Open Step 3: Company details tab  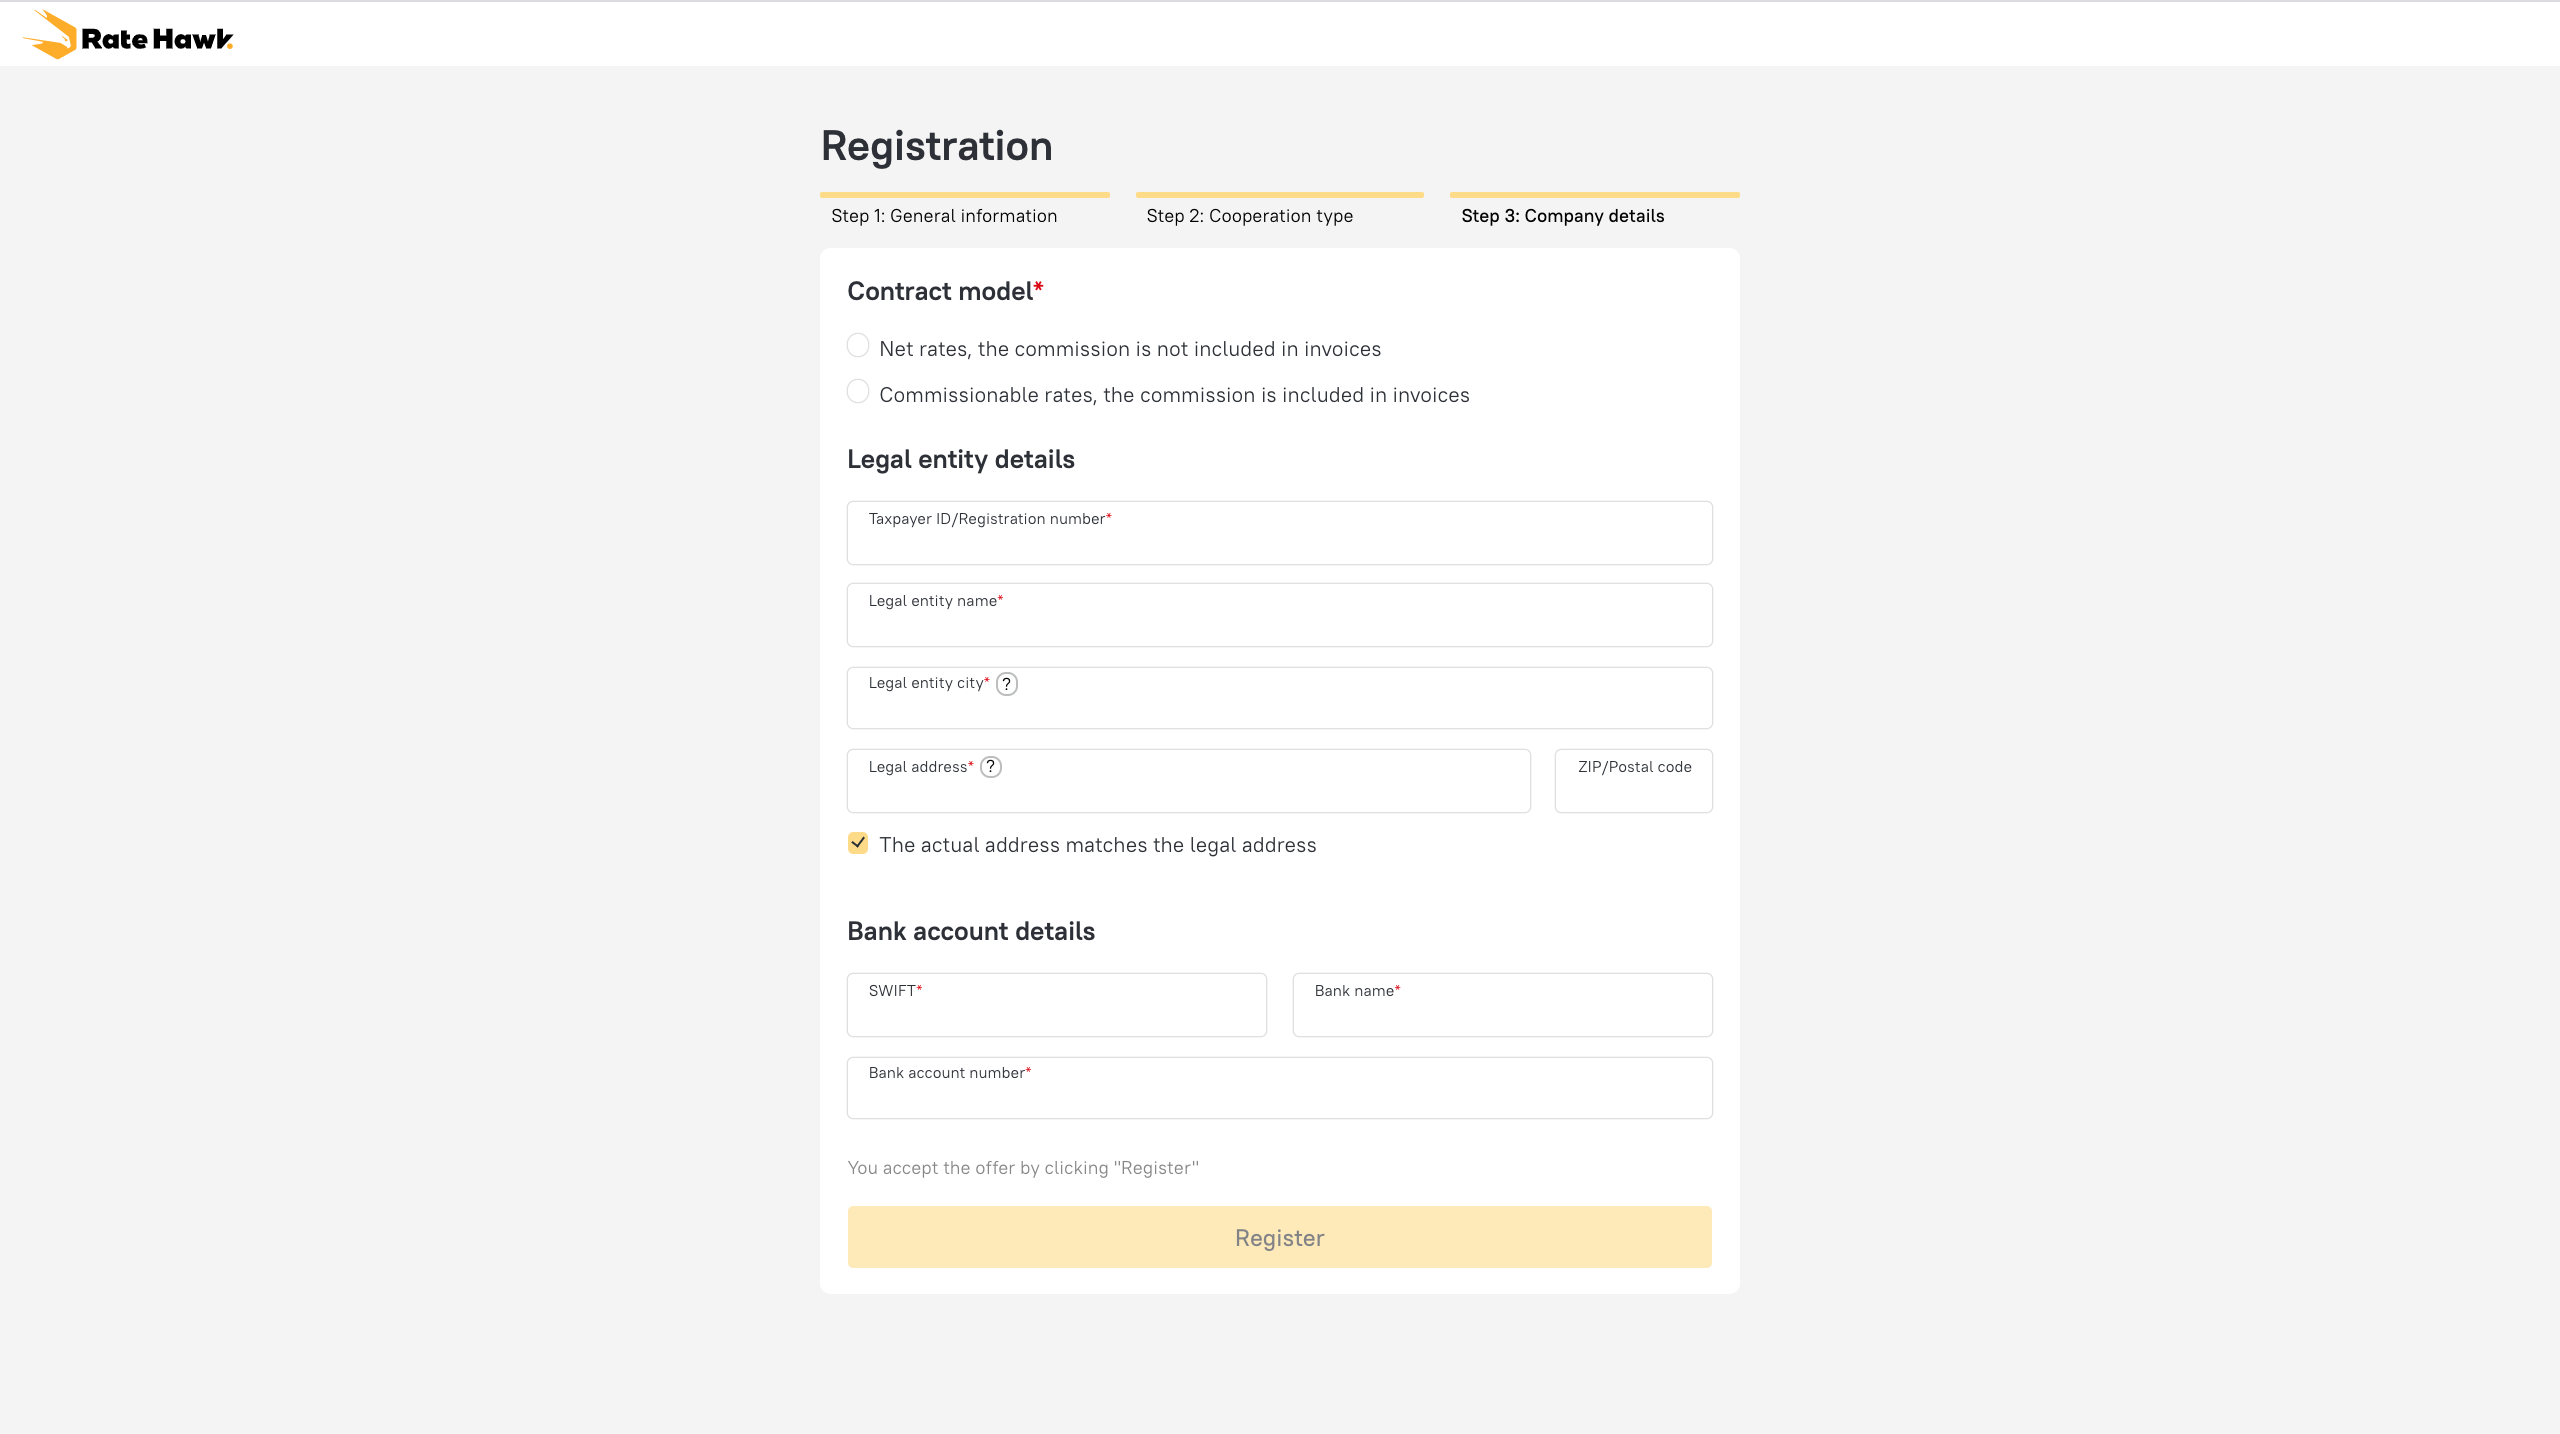[x=1562, y=216]
